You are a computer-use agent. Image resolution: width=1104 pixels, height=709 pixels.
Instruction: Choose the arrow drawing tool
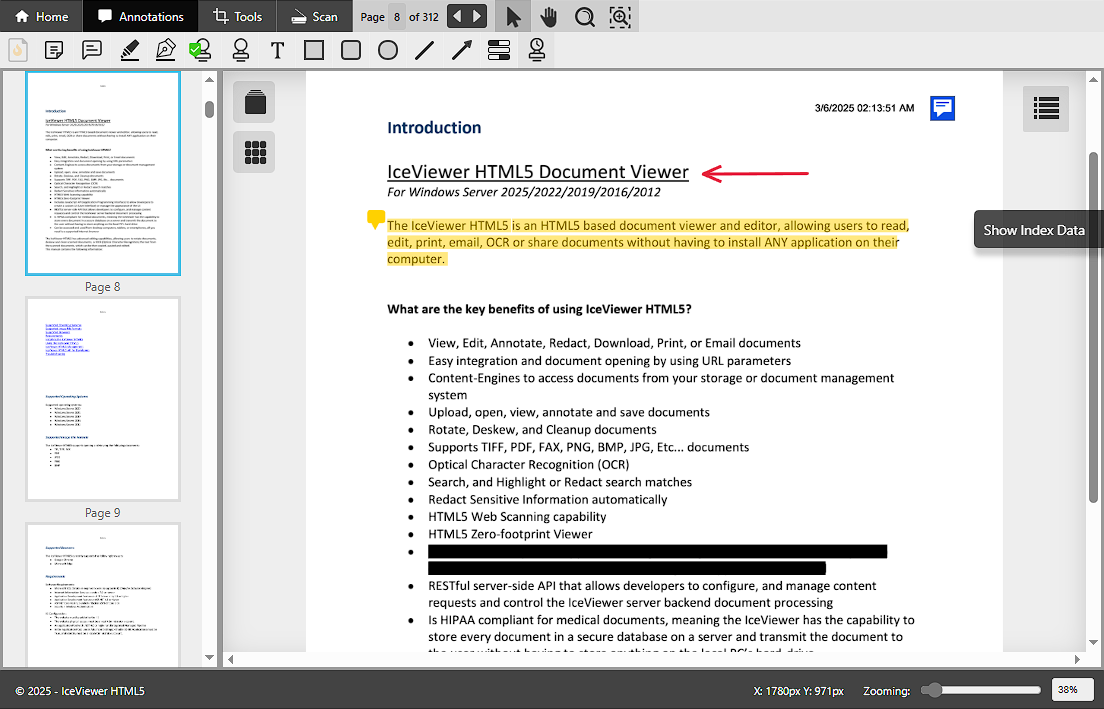pyautogui.click(x=461, y=50)
